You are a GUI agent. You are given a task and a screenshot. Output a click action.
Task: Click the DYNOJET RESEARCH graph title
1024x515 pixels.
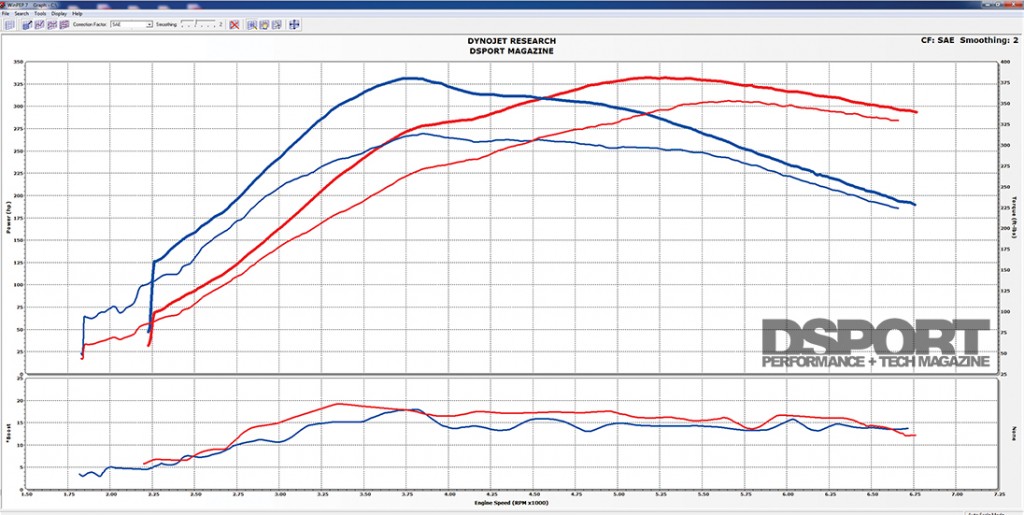pos(512,41)
